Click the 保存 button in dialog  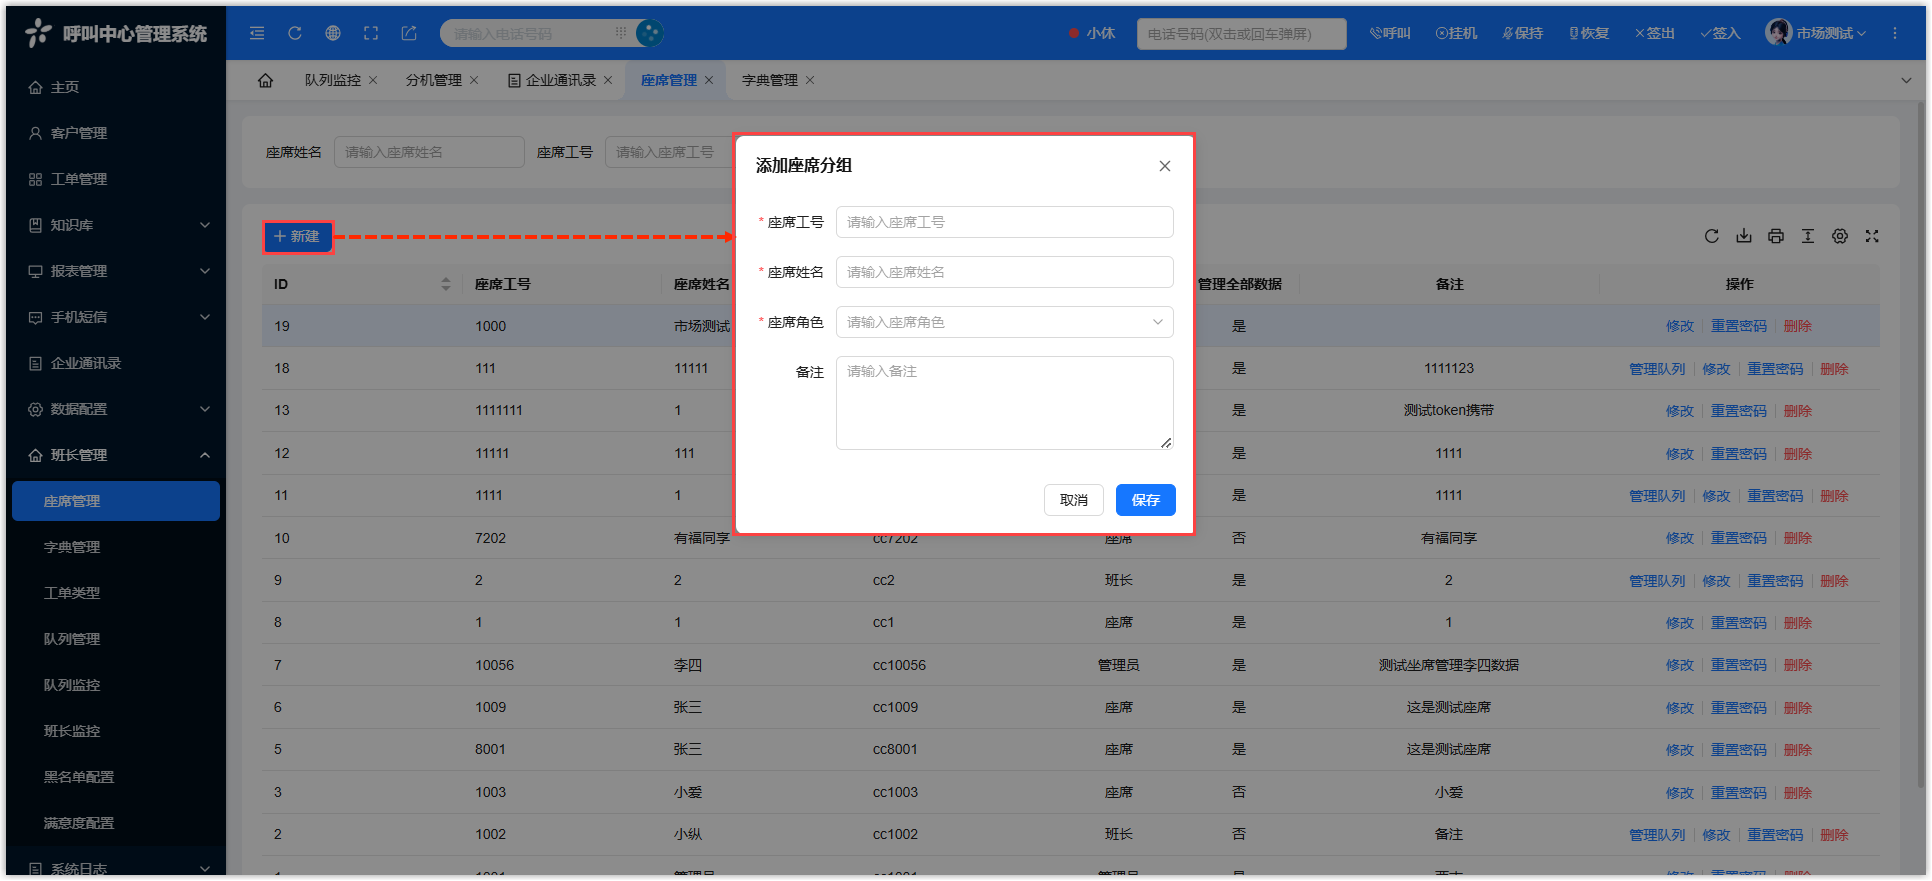point(1145,500)
